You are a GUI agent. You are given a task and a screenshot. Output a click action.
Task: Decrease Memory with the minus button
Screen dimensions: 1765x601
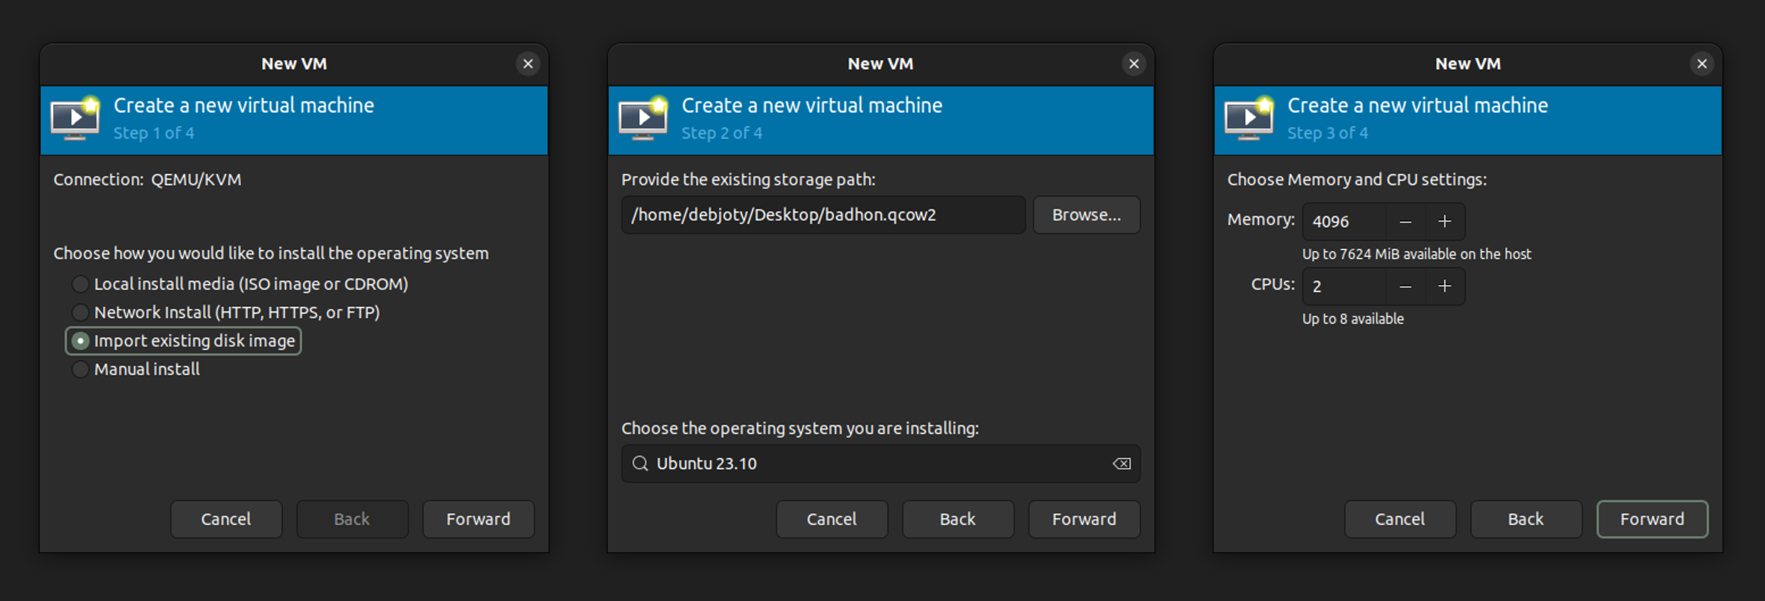coord(1405,221)
